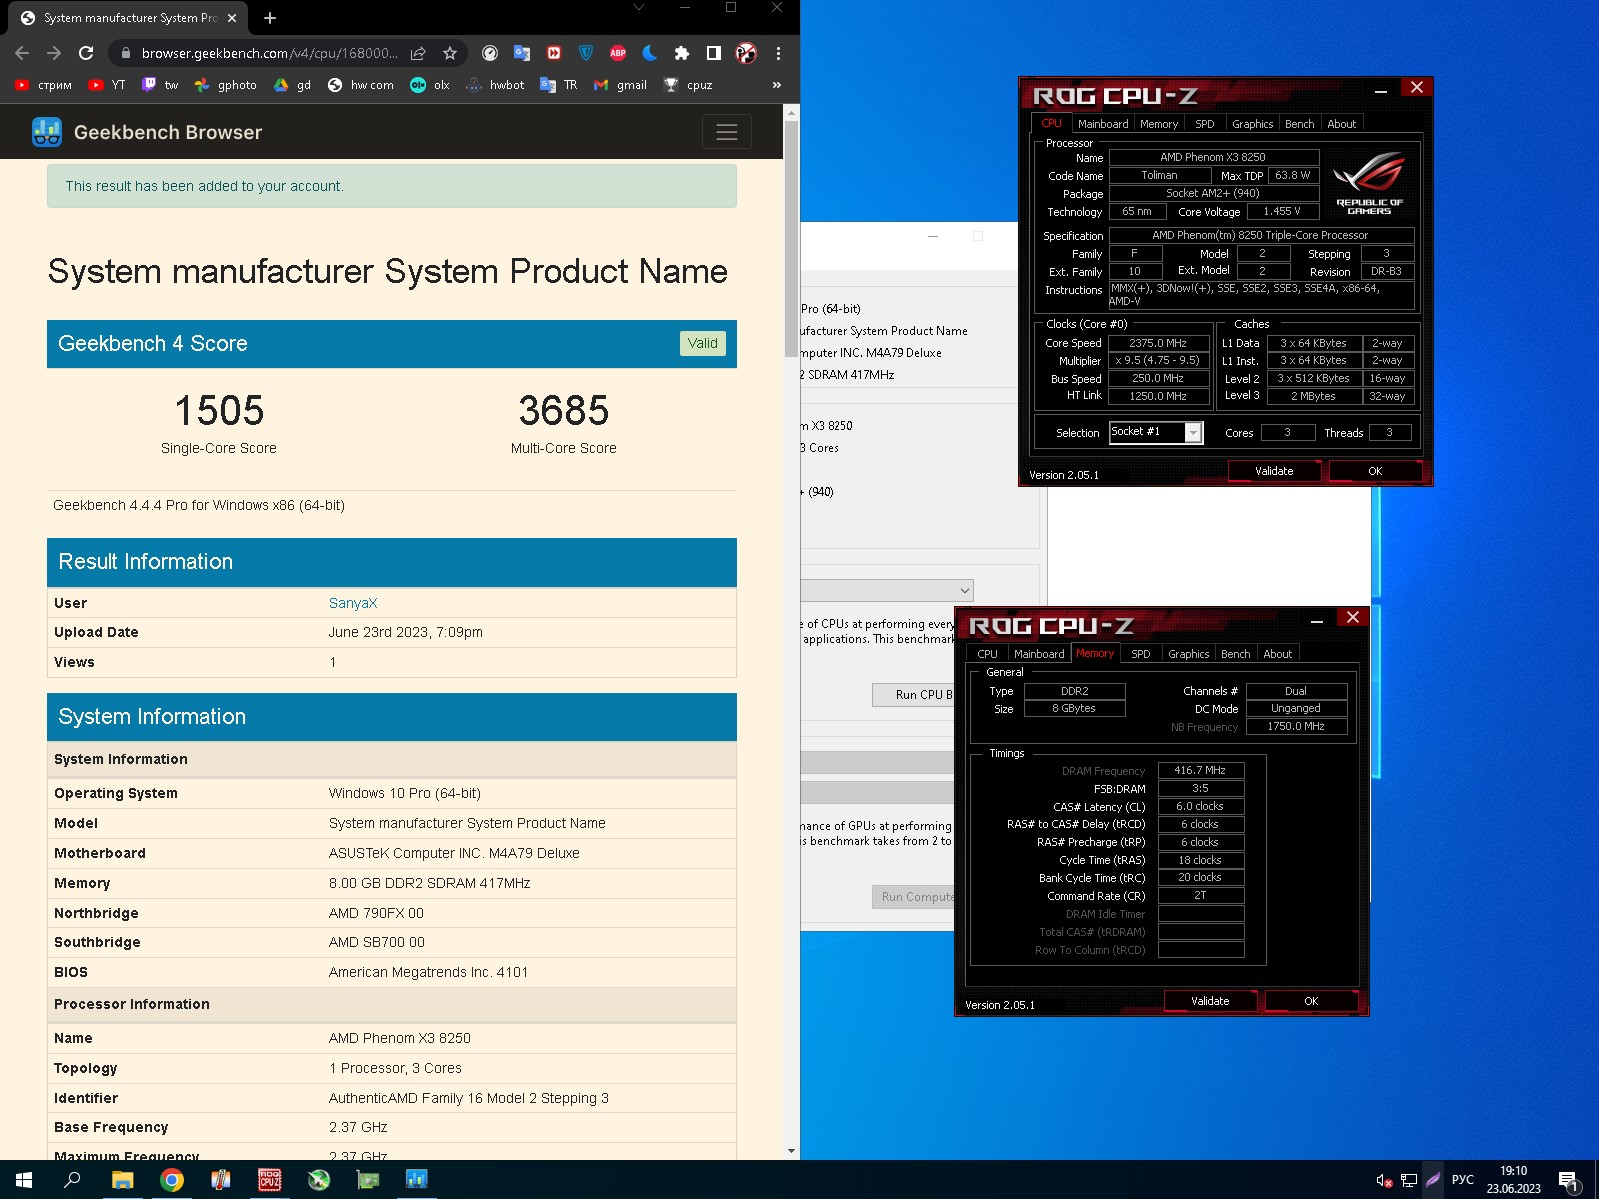
Task: Open the Chrome three-dot menu
Action: pyautogui.click(x=778, y=53)
